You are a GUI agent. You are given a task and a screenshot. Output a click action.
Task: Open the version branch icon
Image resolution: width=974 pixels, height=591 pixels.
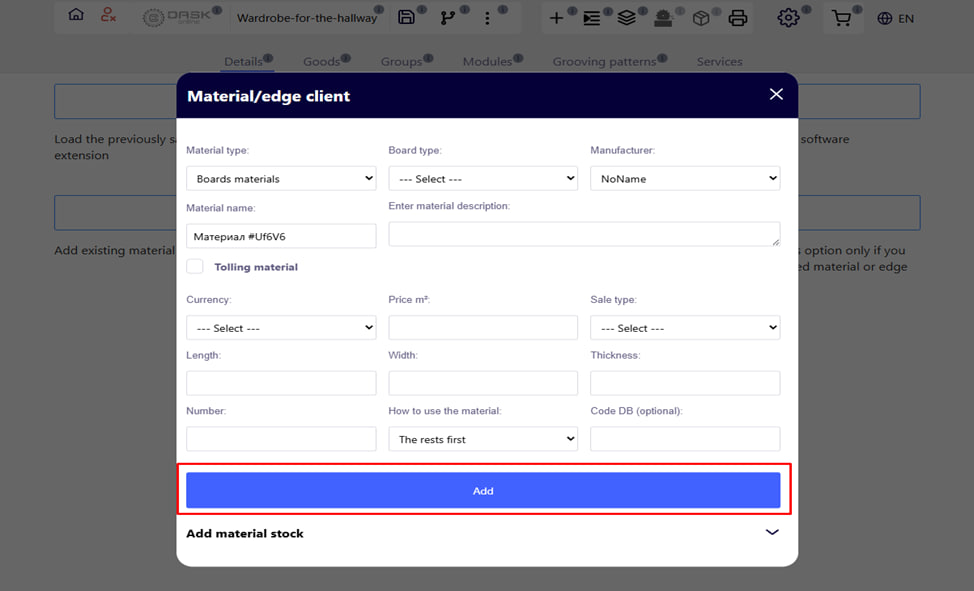coord(447,17)
